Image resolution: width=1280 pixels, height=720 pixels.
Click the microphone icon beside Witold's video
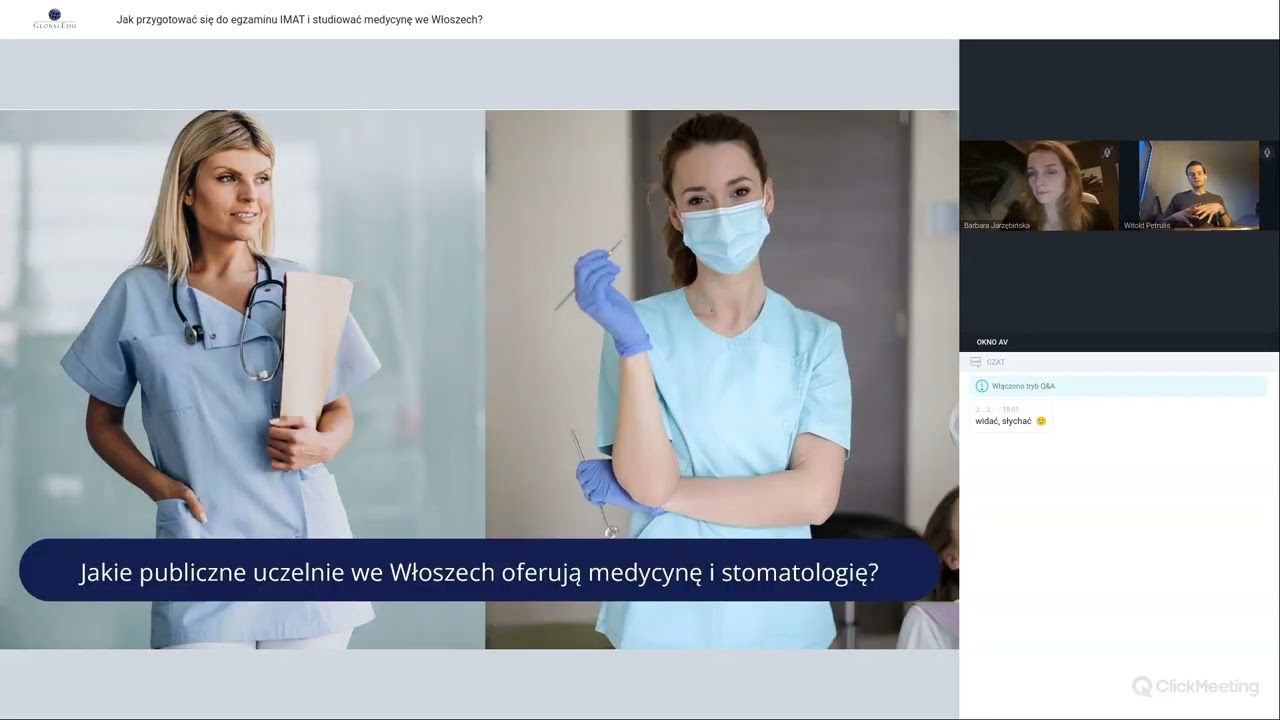click(1267, 153)
